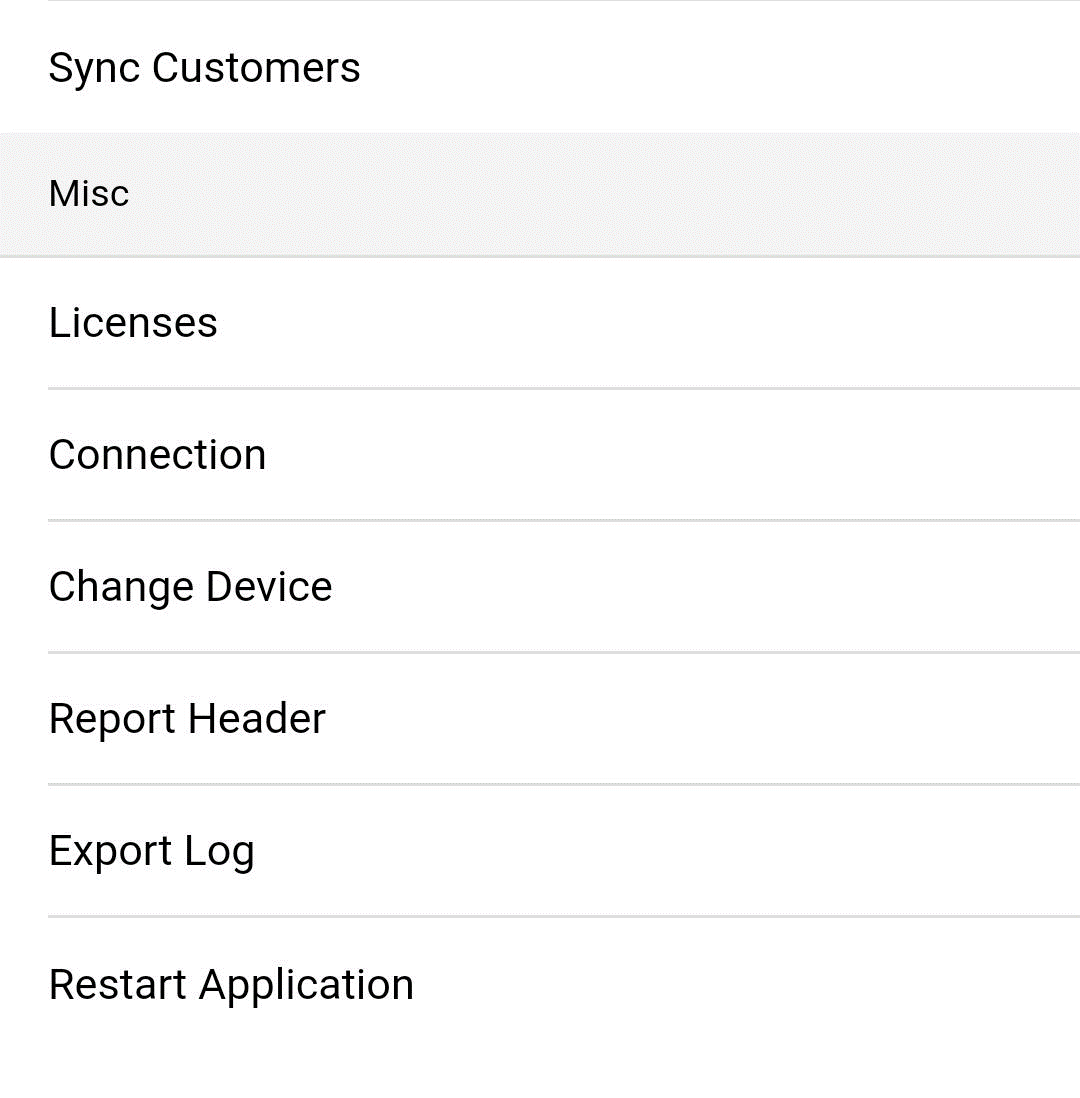
Task: Open the Sync Customers option
Action: tap(540, 67)
